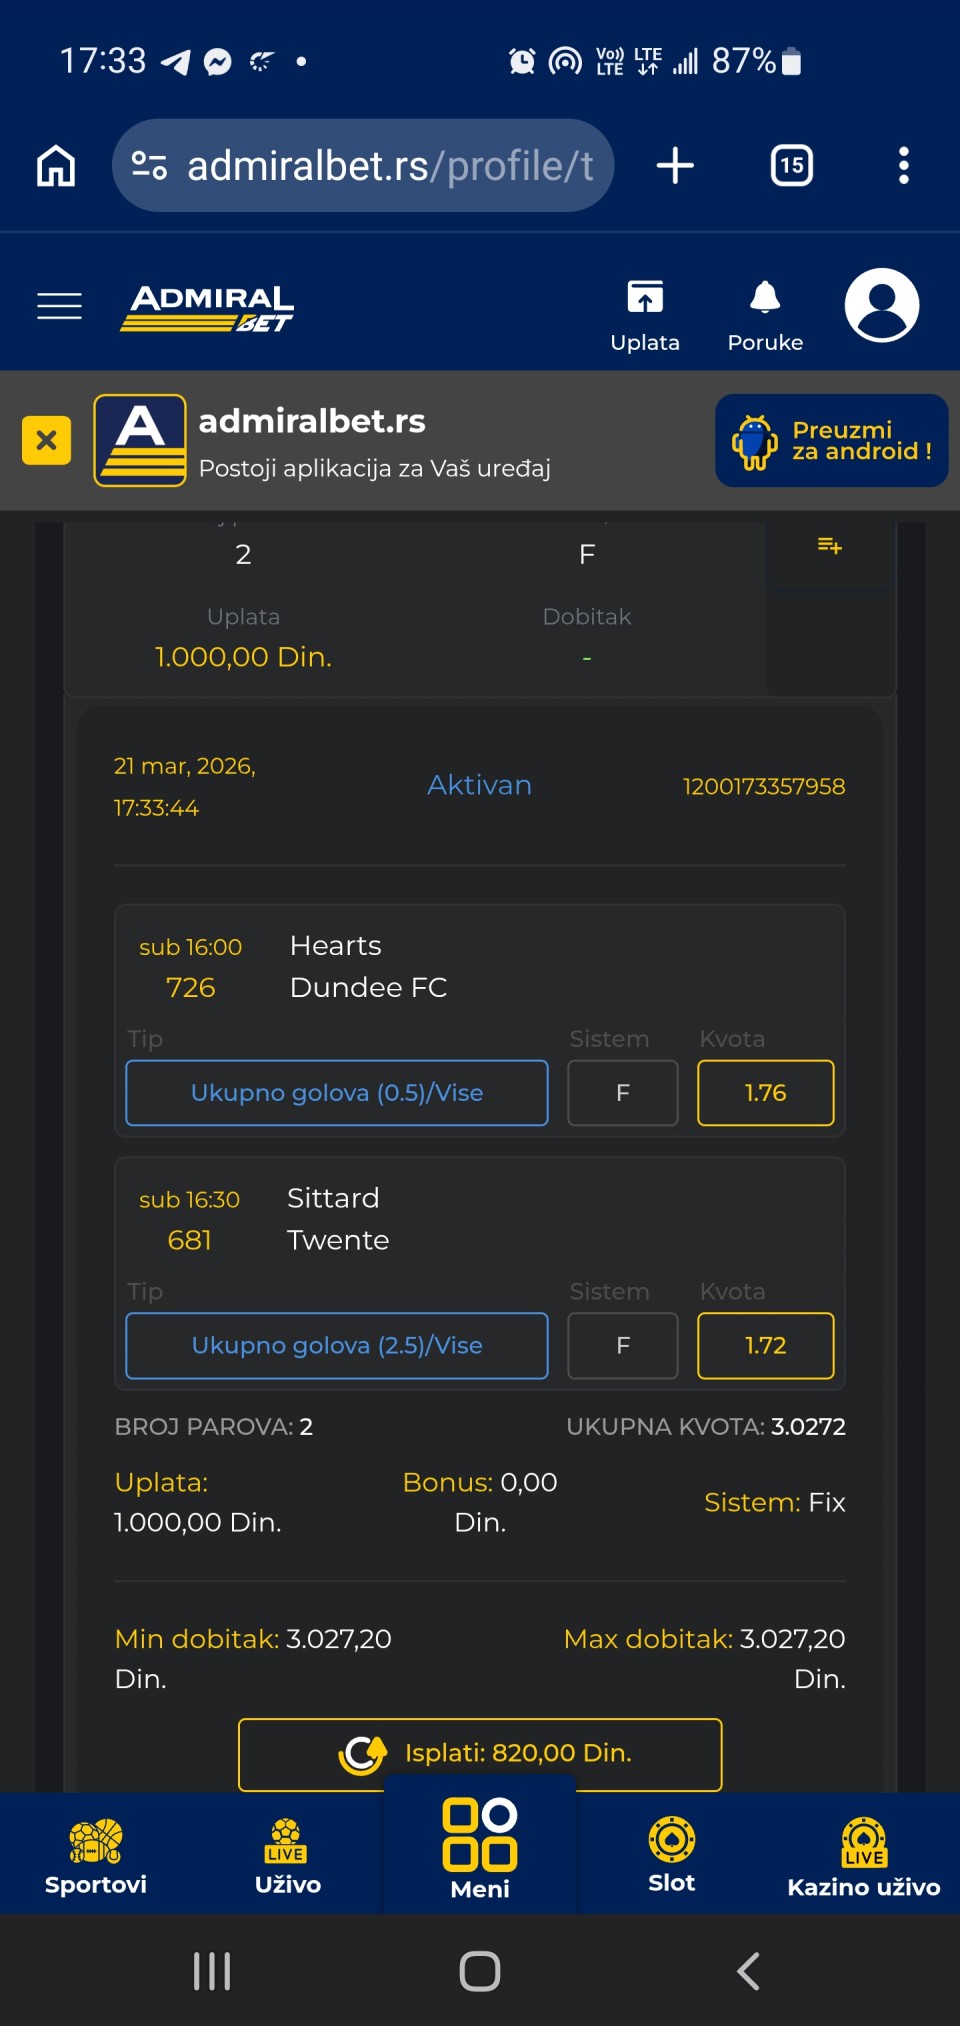960x2026 pixels.
Task: Open browser three-dot options menu
Action: click(x=904, y=166)
